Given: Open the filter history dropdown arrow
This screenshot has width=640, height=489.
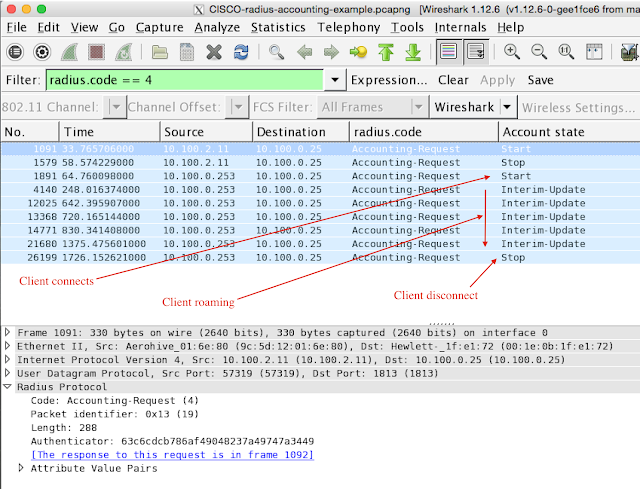Looking at the screenshot, I should [x=335, y=80].
